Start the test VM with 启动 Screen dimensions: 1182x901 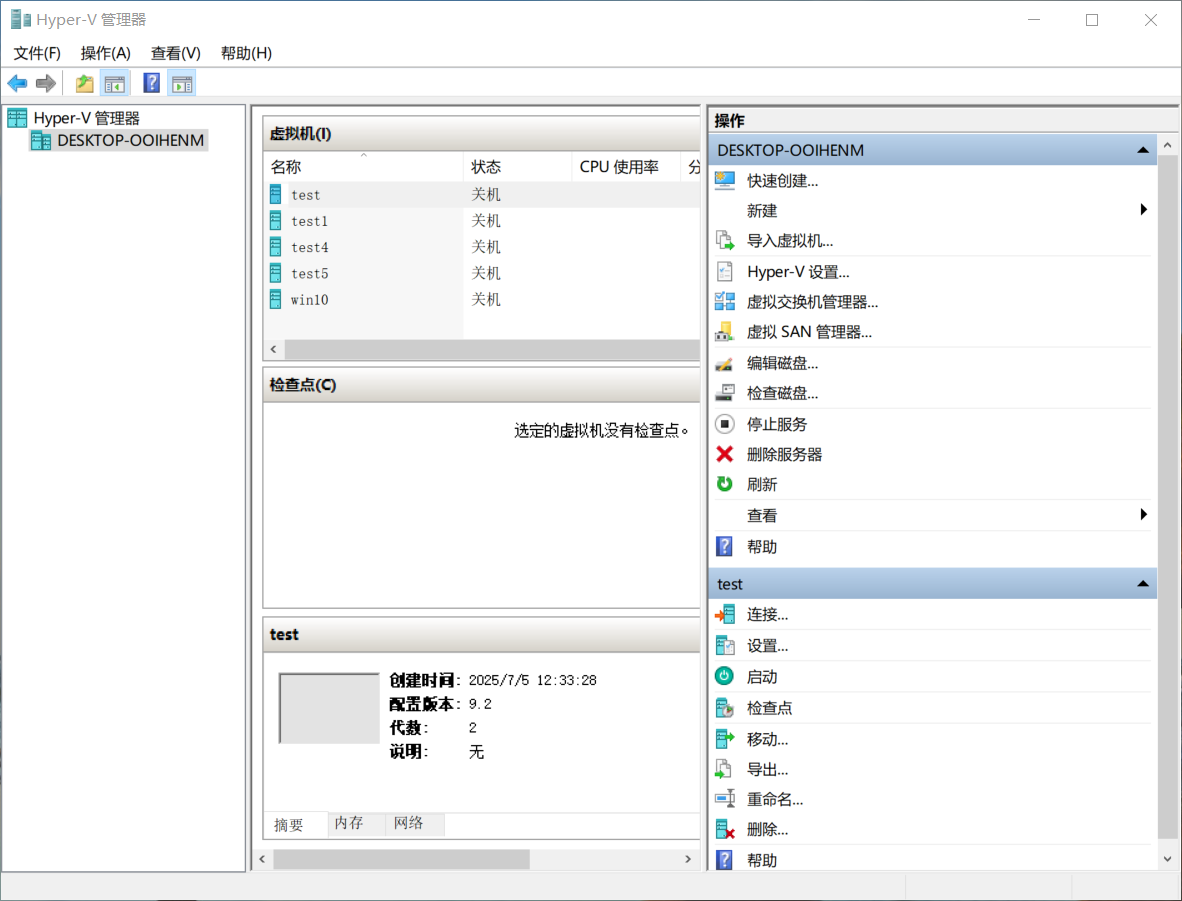[x=761, y=677]
